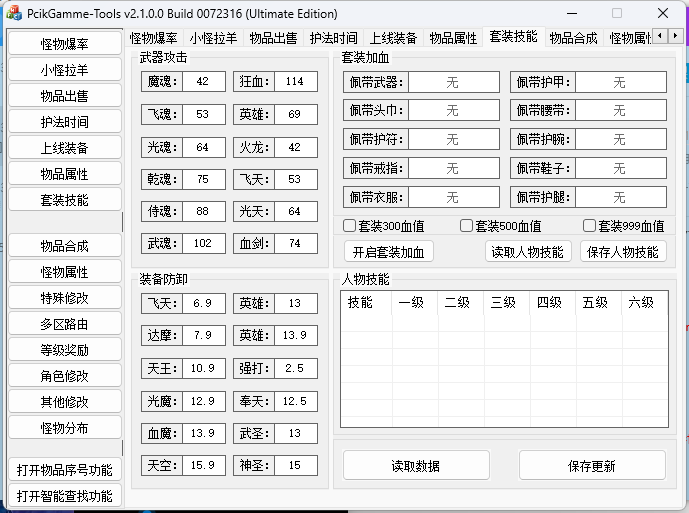Select the 套装技能 tab
The width and height of the screenshot is (689, 513).
[x=513, y=36]
